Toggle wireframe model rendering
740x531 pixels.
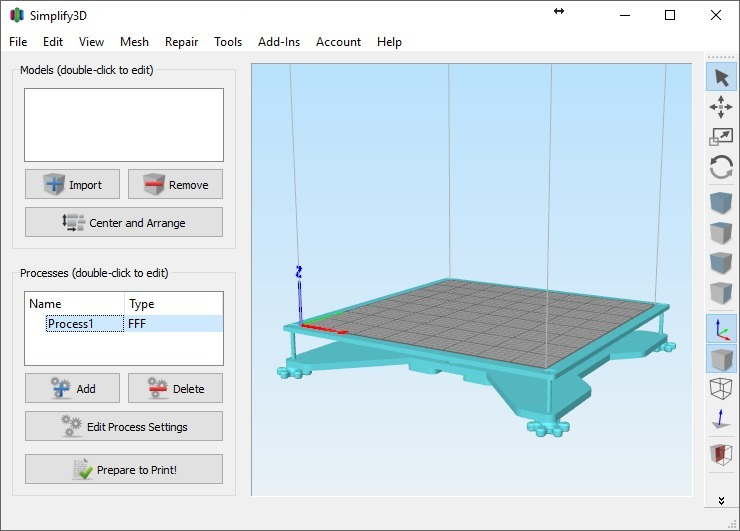tap(721, 388)
